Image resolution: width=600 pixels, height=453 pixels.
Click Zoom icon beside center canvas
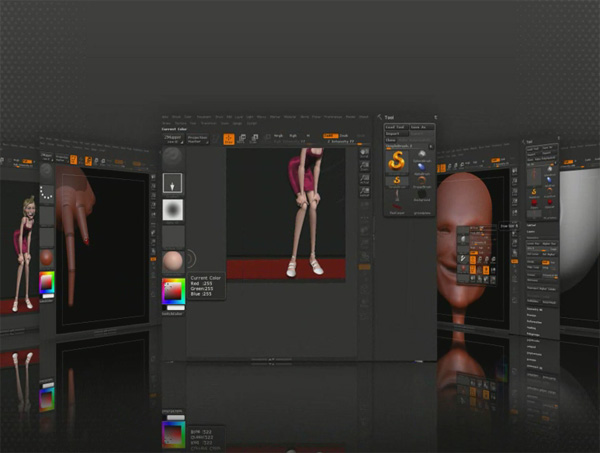(364, 166)
